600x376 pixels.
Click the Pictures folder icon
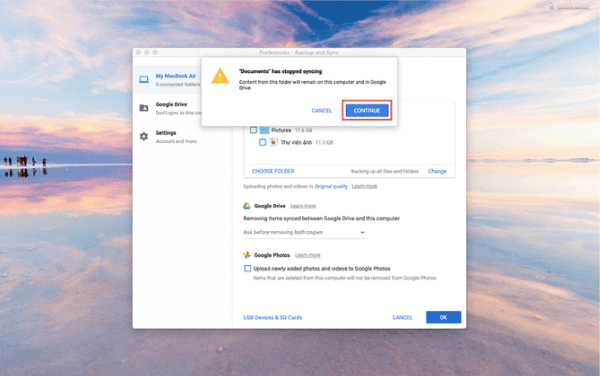click(264, 130)
